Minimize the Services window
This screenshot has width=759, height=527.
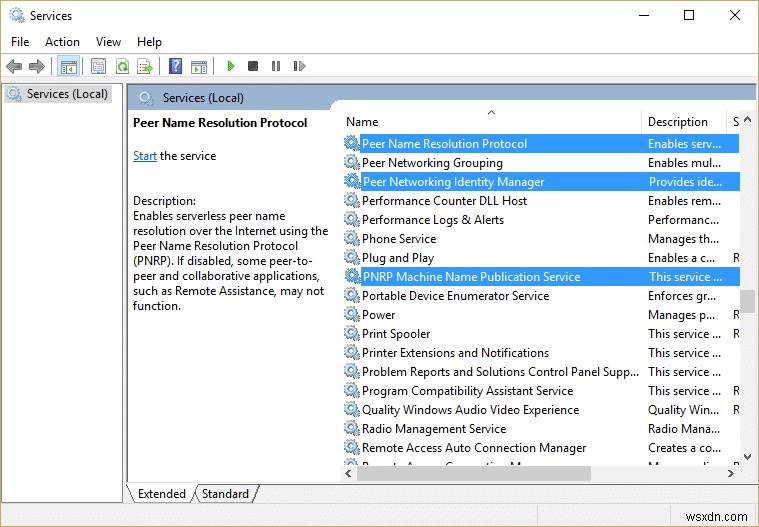click(x=644, y=15)
